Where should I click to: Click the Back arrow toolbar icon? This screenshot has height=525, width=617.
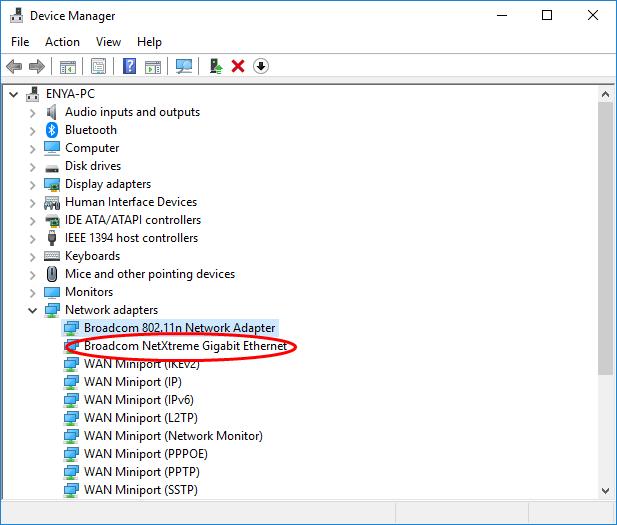tap(14, 66)
